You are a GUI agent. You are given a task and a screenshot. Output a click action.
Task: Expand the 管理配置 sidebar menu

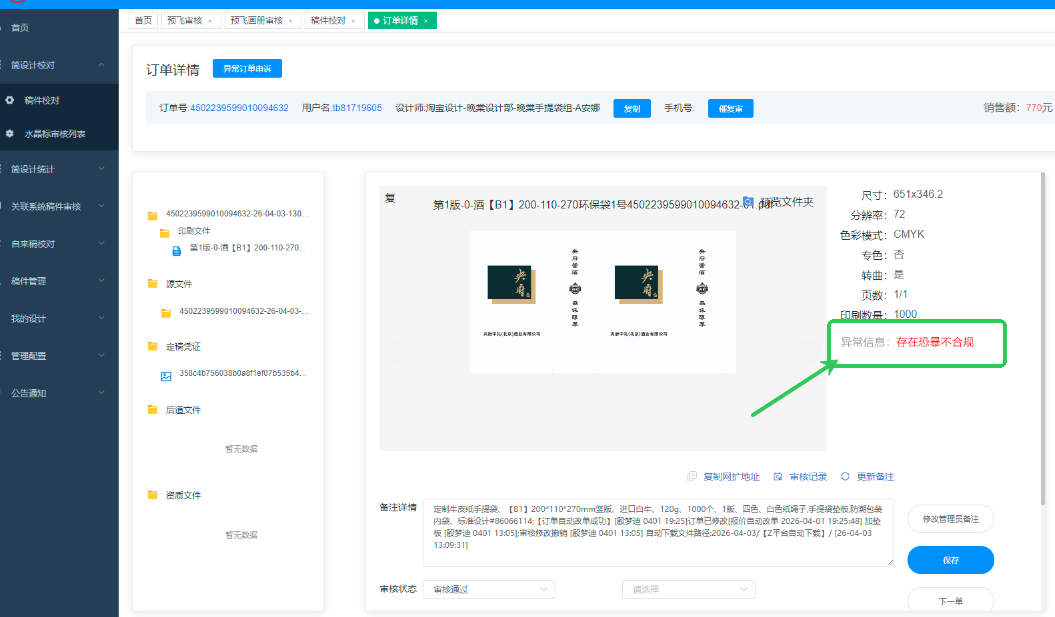pyautogui.click(x=102, y=355)
